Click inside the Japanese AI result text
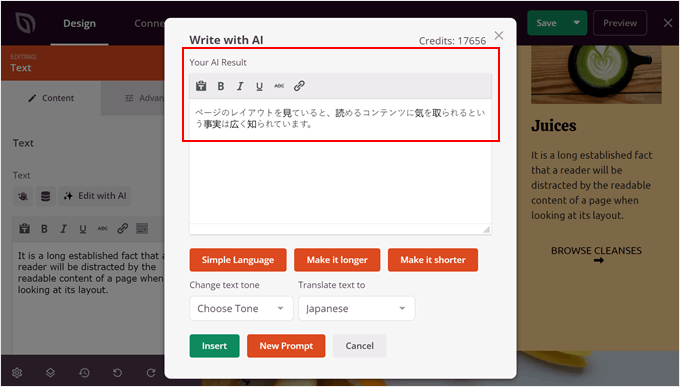680x387 pixels. coord(340,118)
